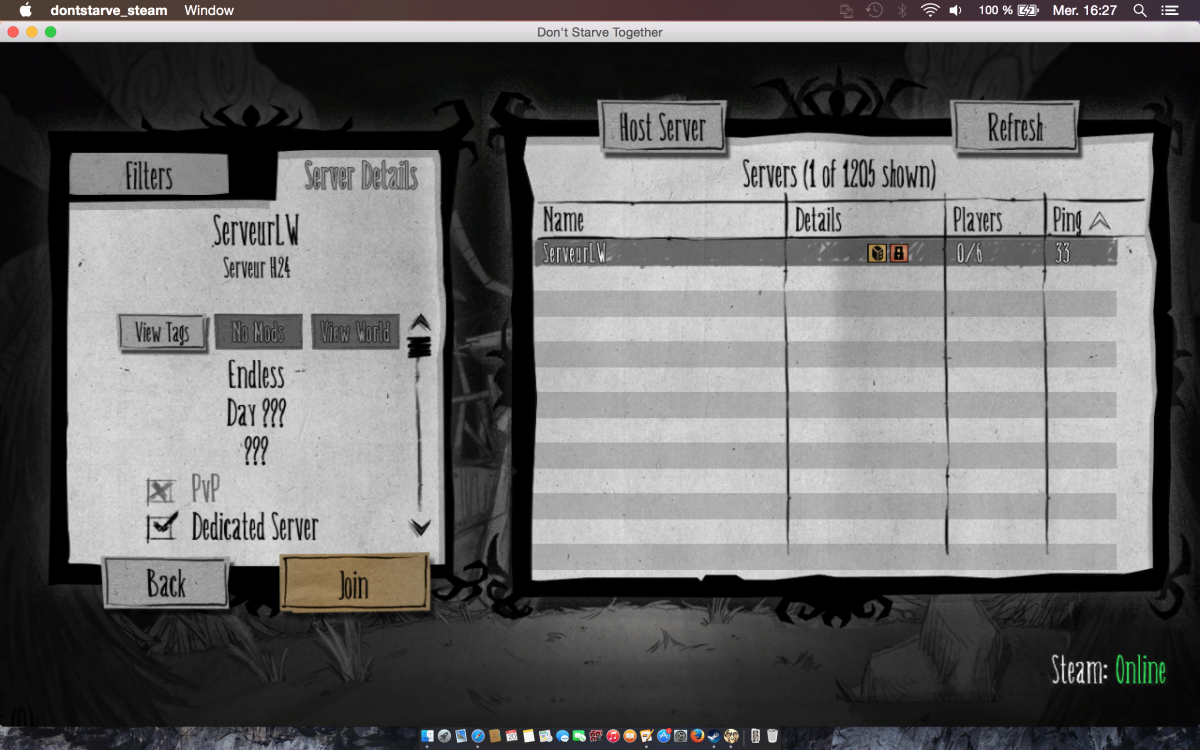Open Photo Booth from the dock
1200x750 pixels.
tap(596, 736)
